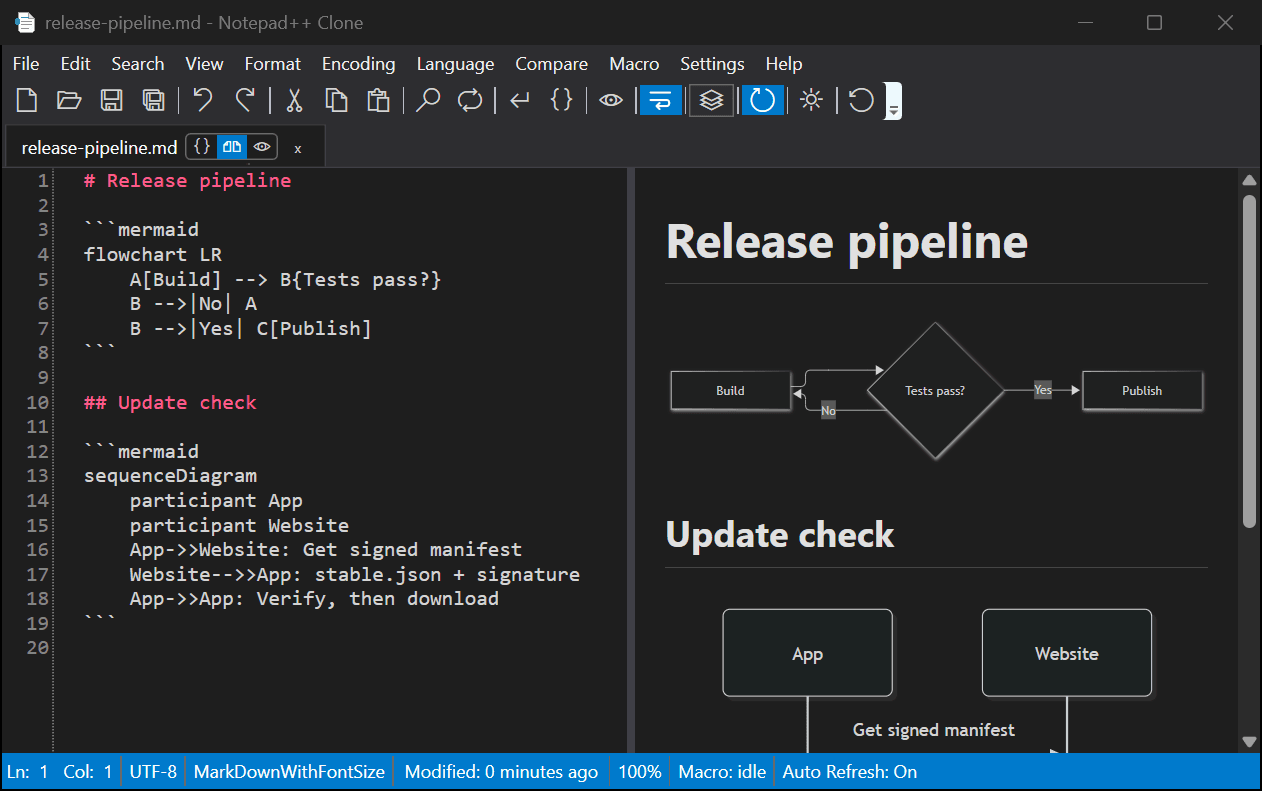Click the Save All double-floppy icon
Viewport: 1262px width, 791px height.
[x=153, y=100]
